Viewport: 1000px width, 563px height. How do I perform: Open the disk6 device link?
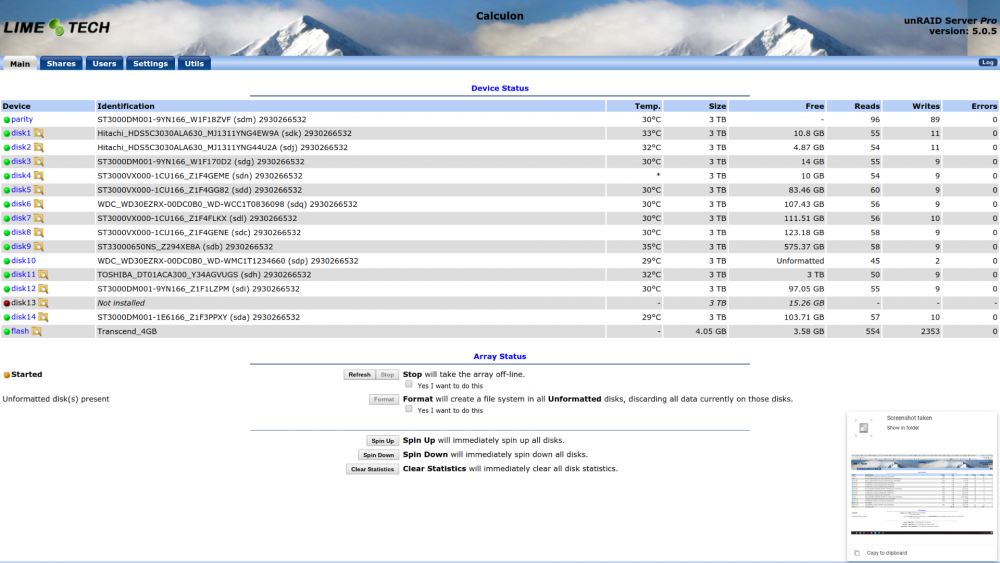(20, 204)
